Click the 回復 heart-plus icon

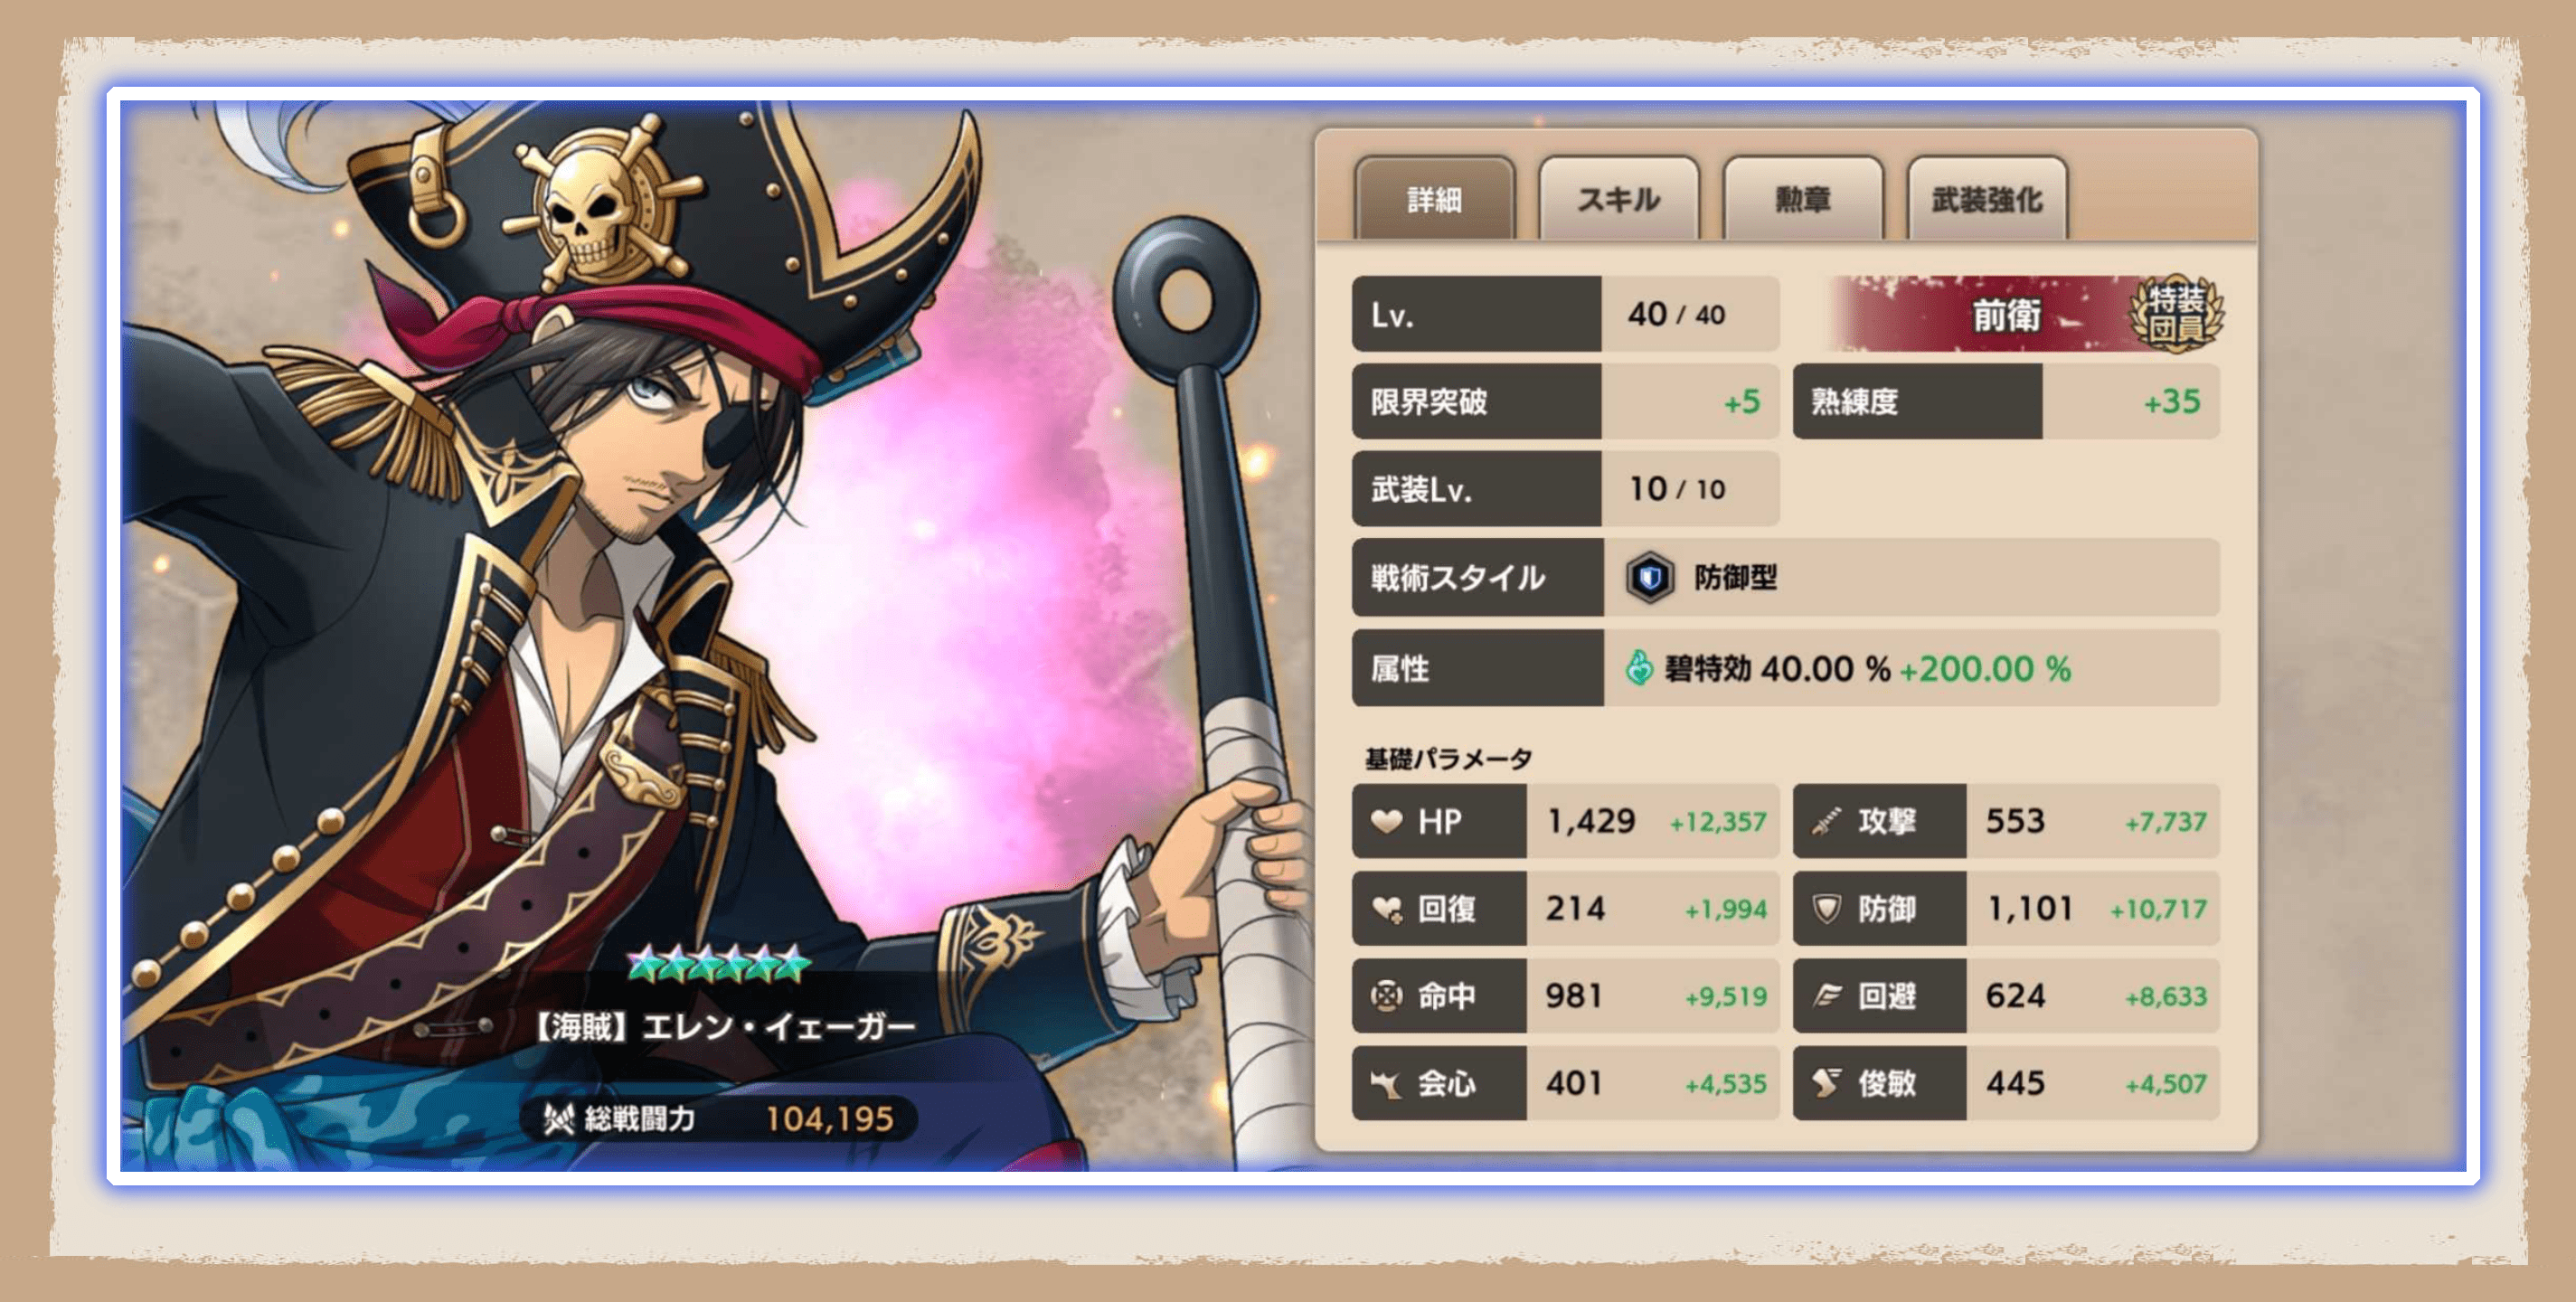1387,909
